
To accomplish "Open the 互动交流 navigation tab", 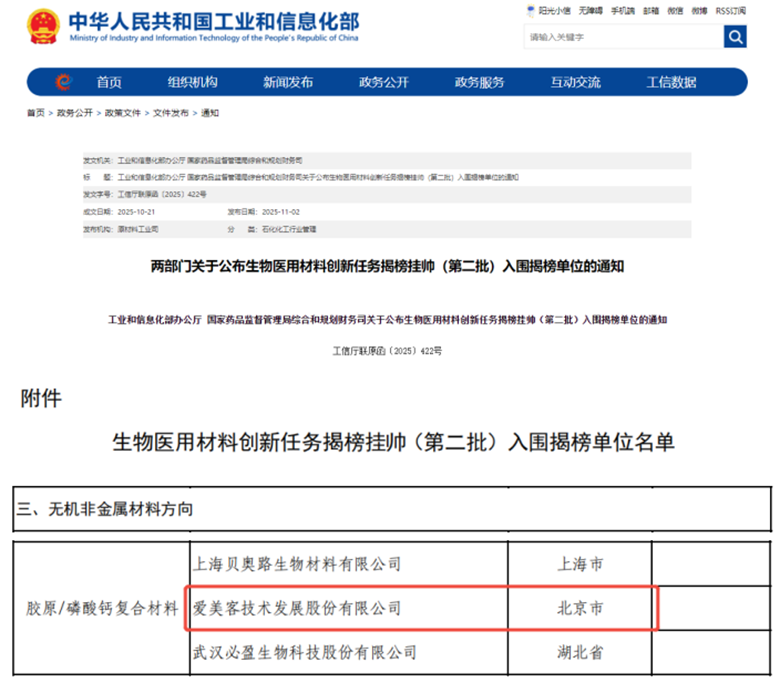I will coord(576,82).
